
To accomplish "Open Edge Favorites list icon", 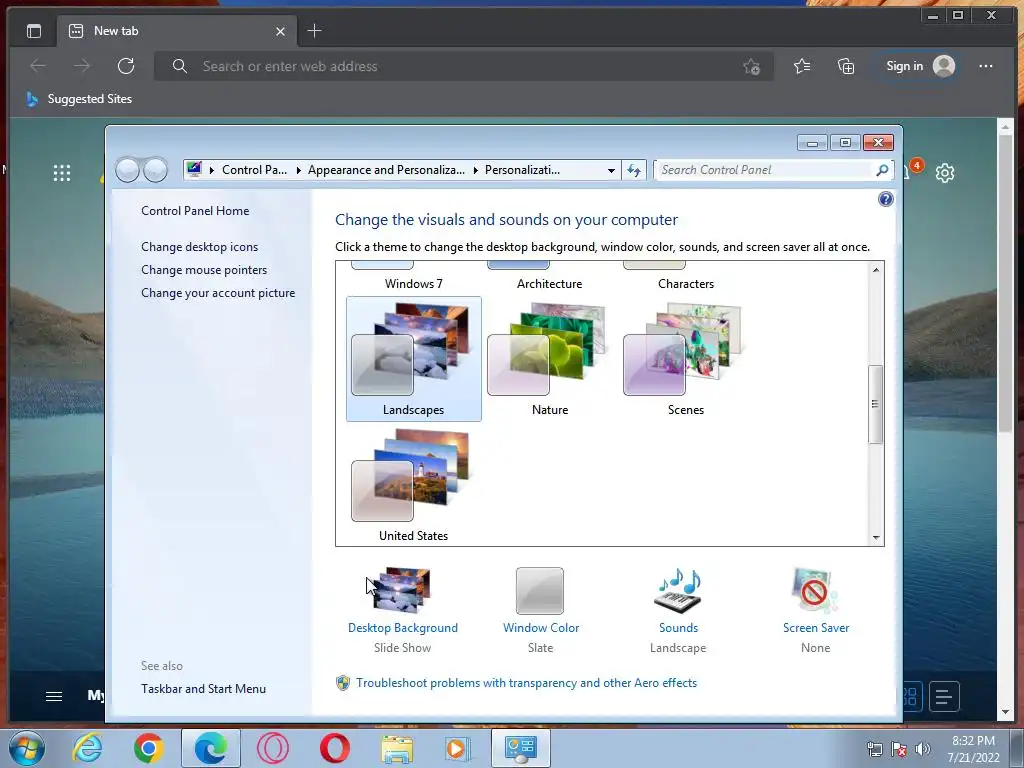I will point(802,66).
